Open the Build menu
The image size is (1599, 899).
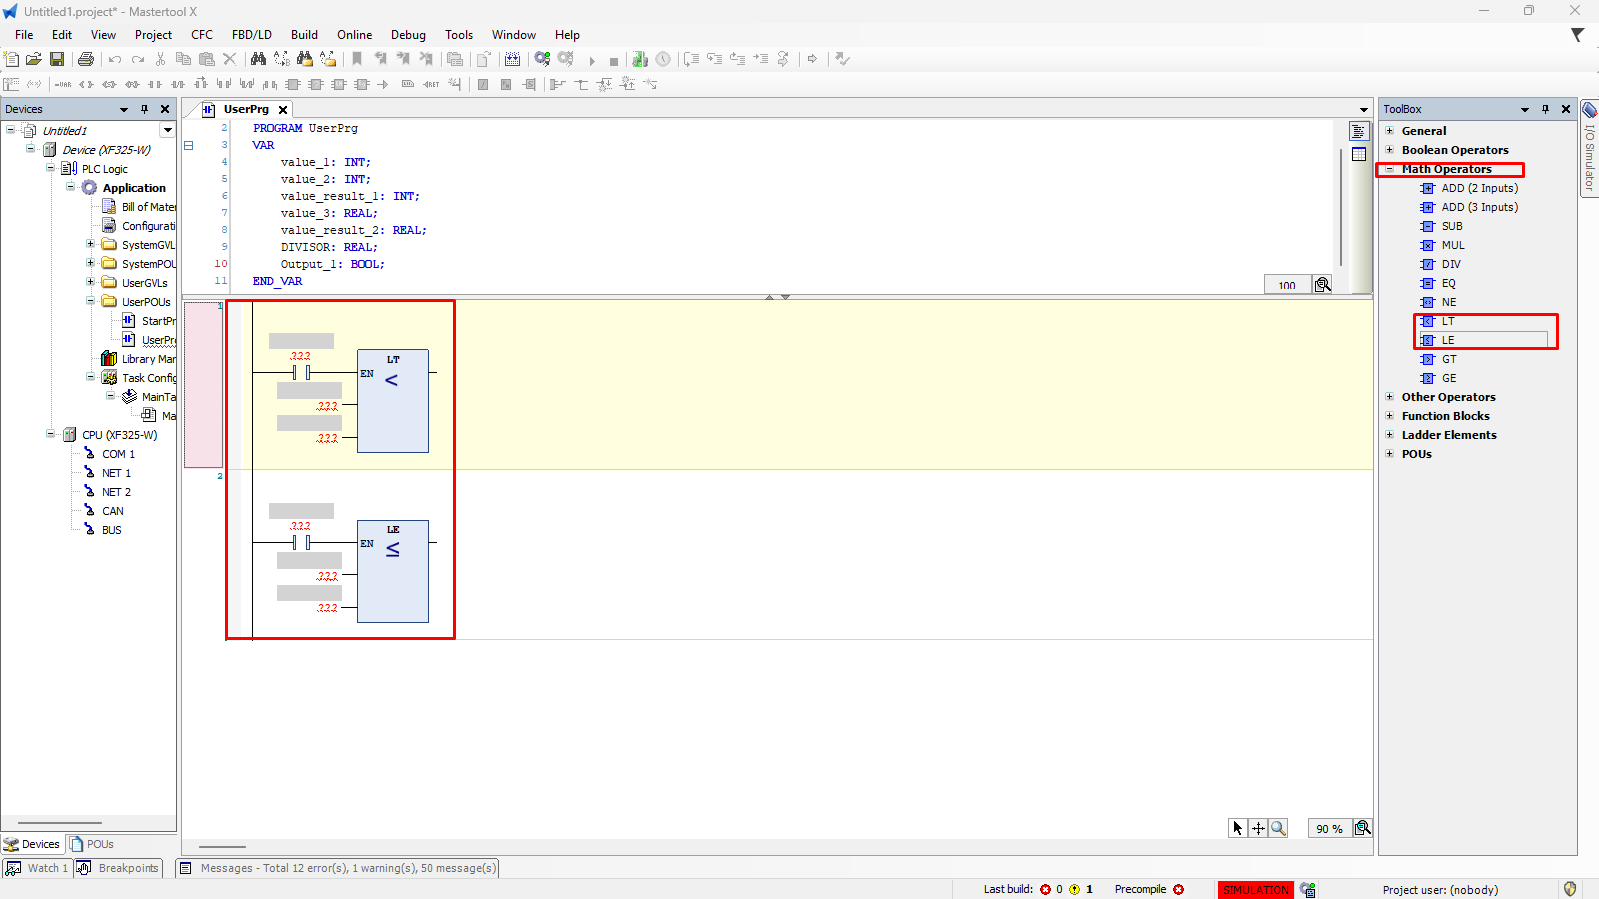[304, 35]
